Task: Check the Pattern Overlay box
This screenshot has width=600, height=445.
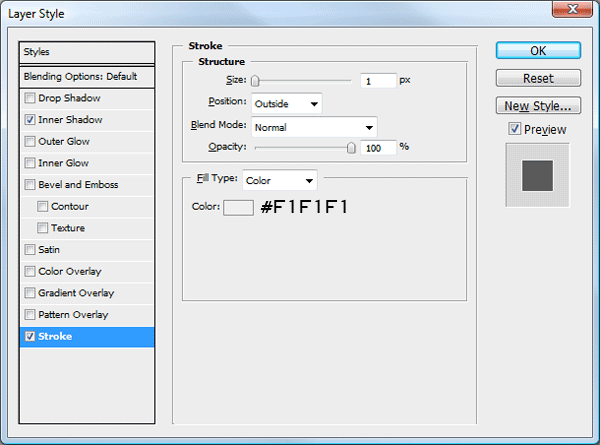Action: (x=29, y=315)
